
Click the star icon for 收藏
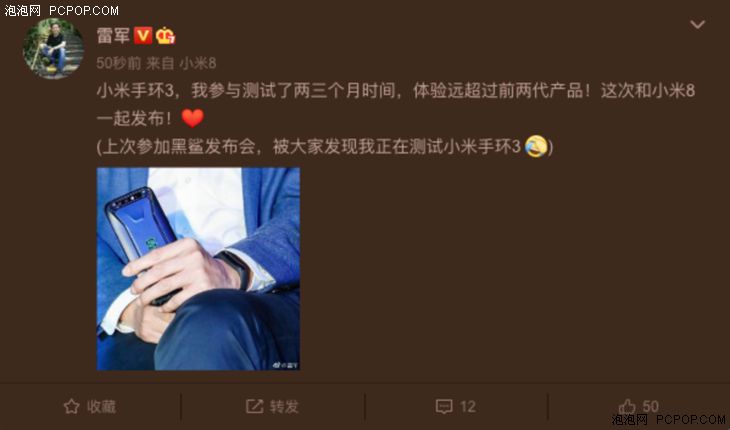(71, 406)
